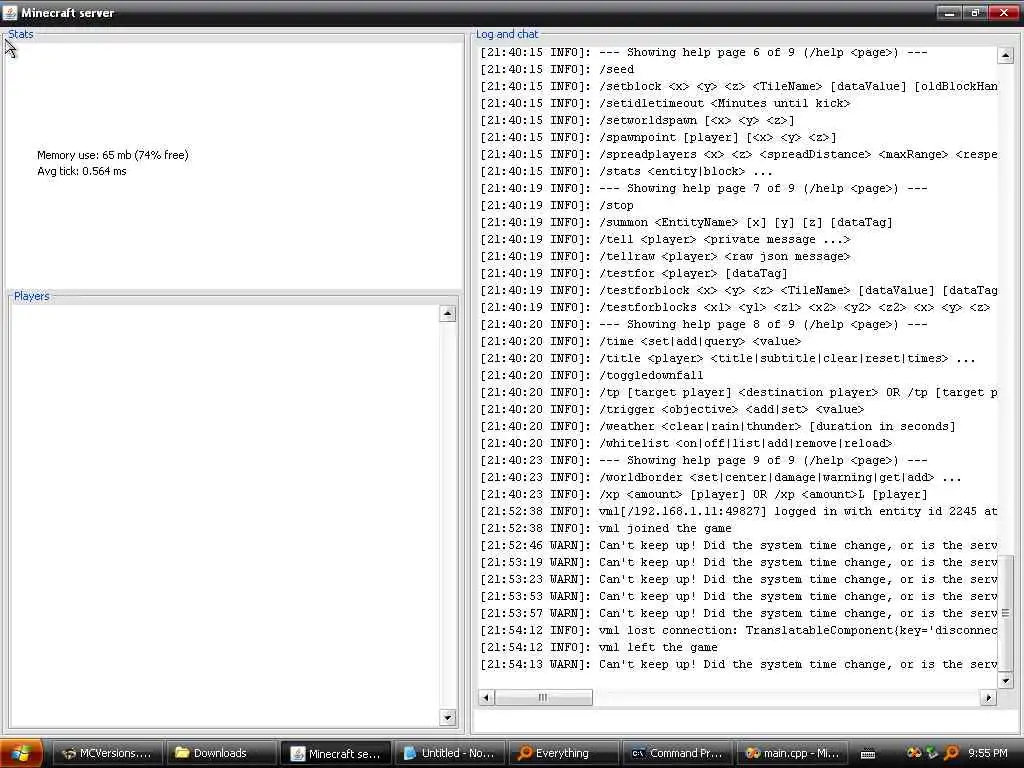Viewport: 1024px width, 768px height.
Task: Click the /setidletimeout log line
Action: [x=665, y=103]
